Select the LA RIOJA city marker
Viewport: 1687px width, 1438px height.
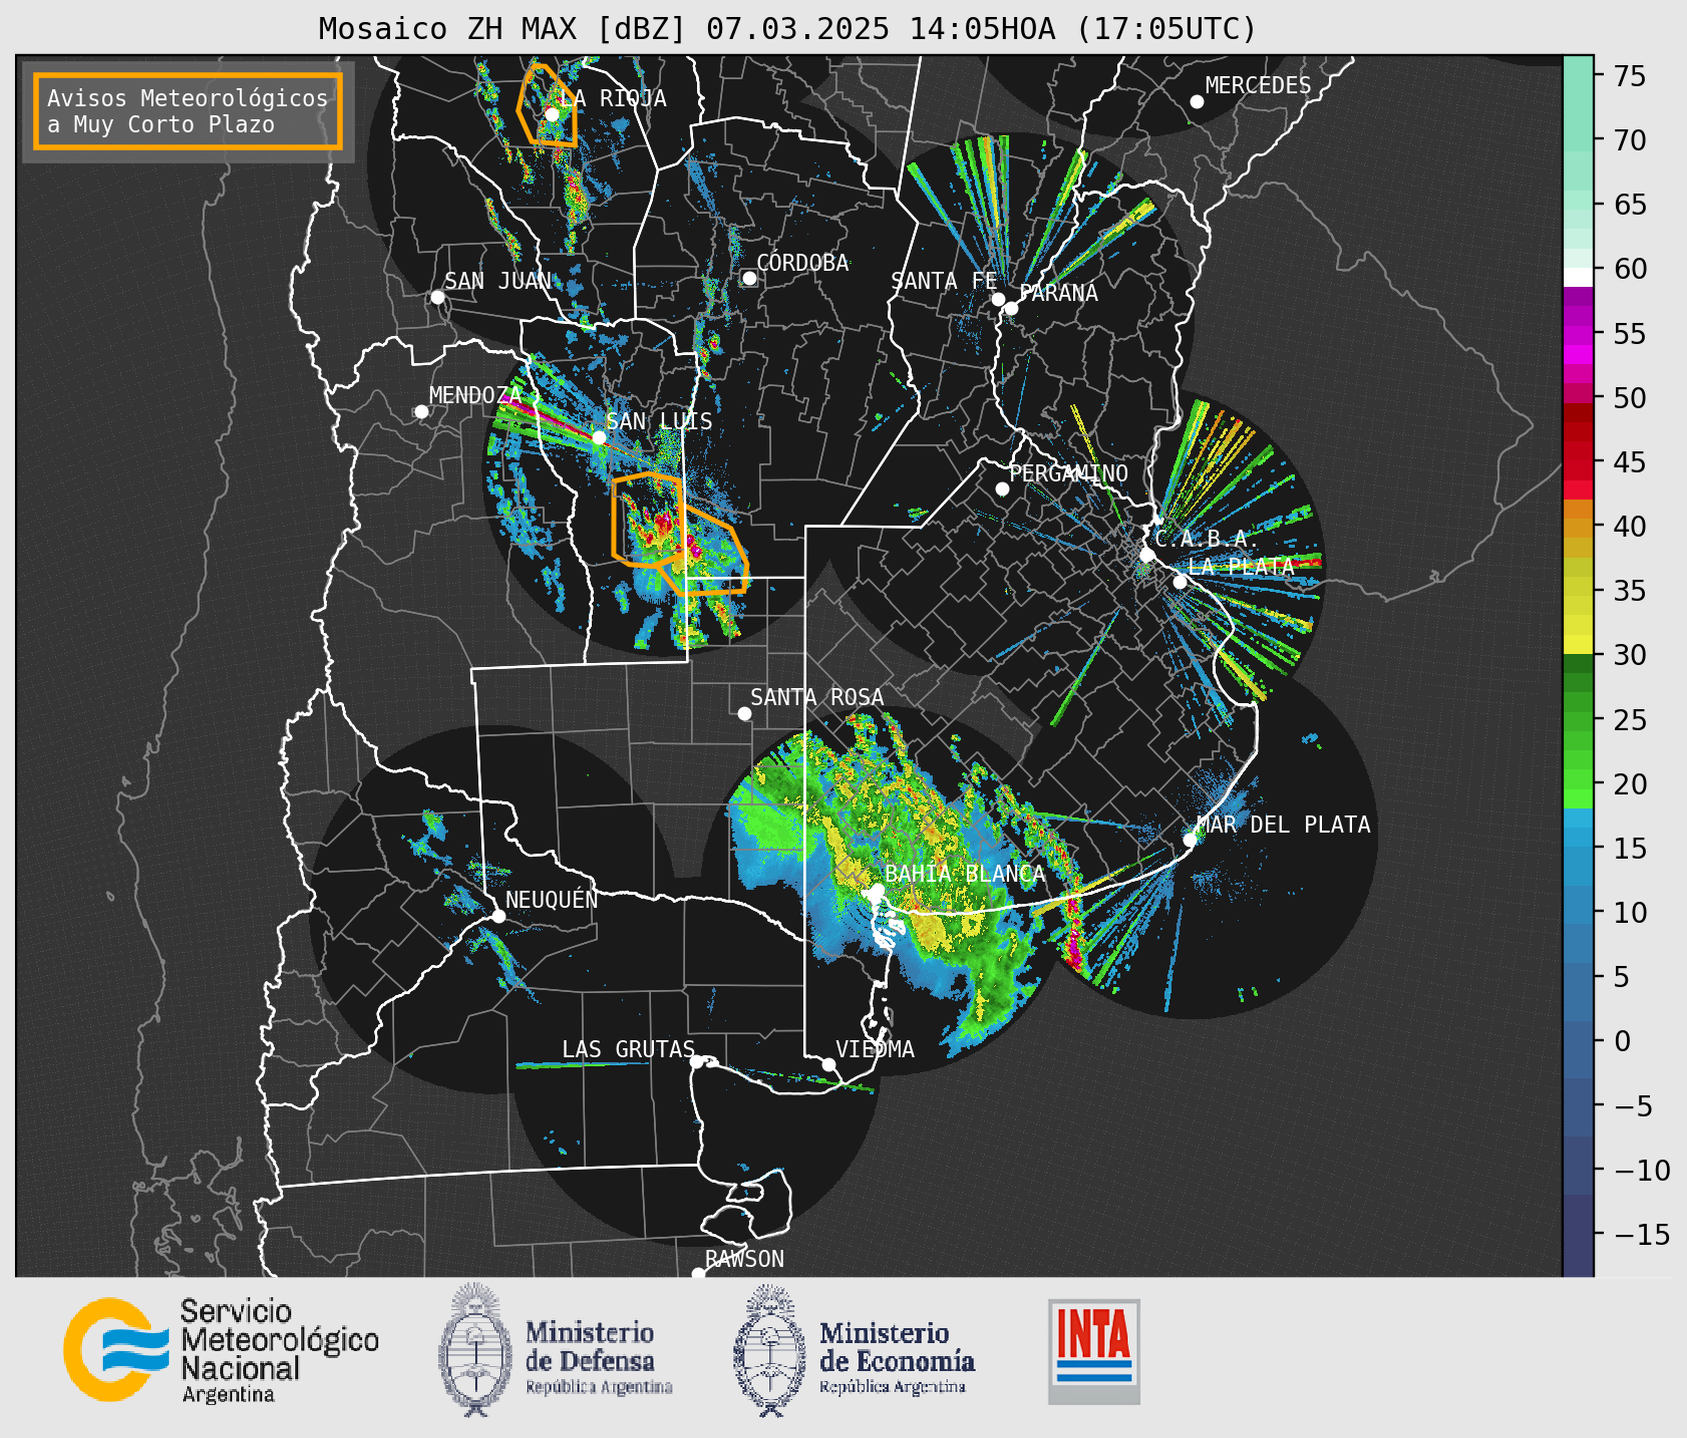551,114
